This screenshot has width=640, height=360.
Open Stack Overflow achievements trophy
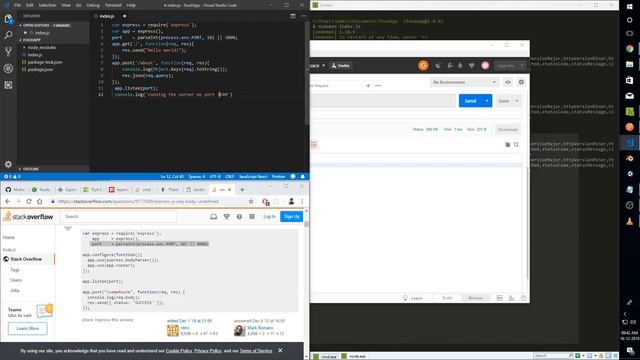(x=227, y=217)
